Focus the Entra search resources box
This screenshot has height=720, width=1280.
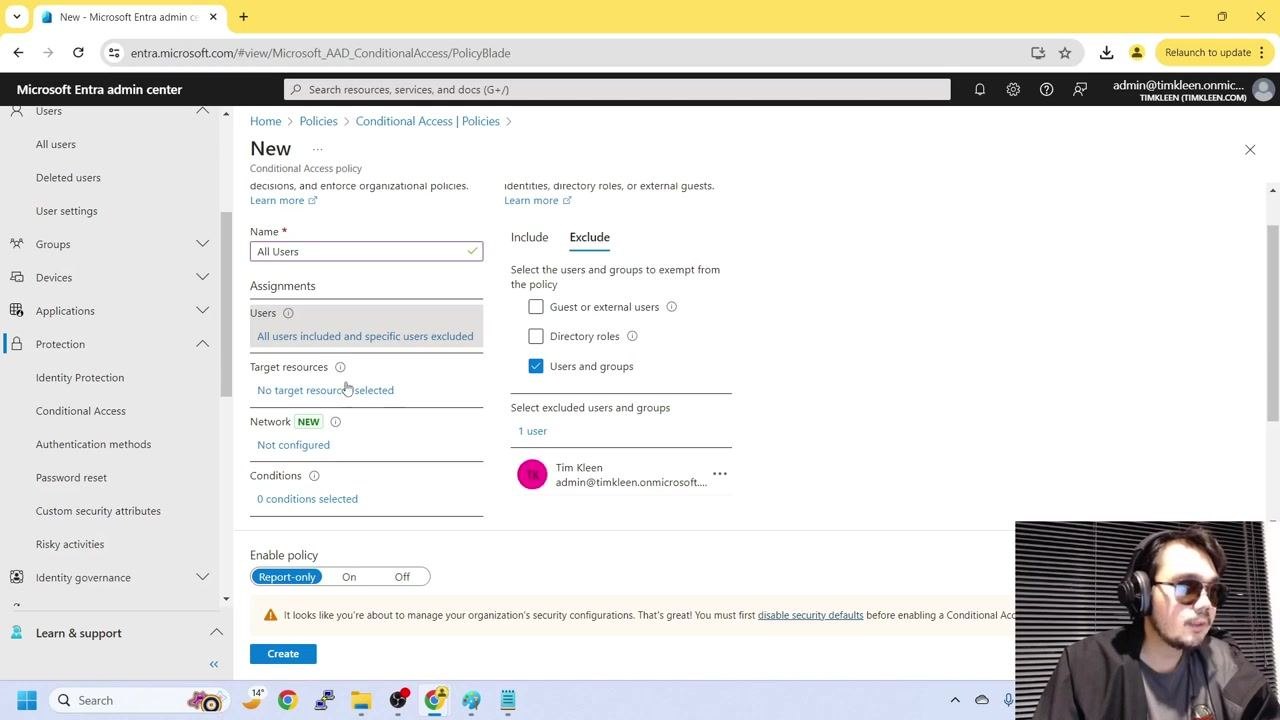tap(617, 89)
